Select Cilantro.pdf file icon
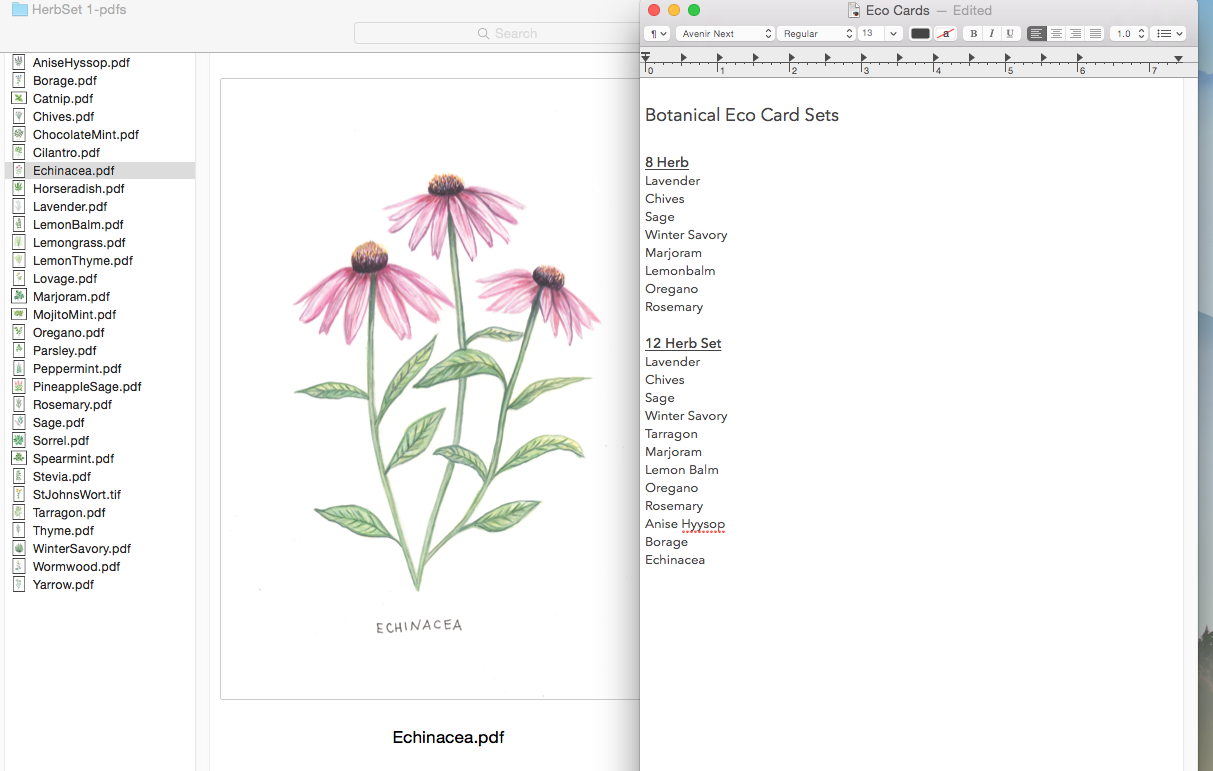Viewport: 1213px width, 771px height. pos(19,152)
